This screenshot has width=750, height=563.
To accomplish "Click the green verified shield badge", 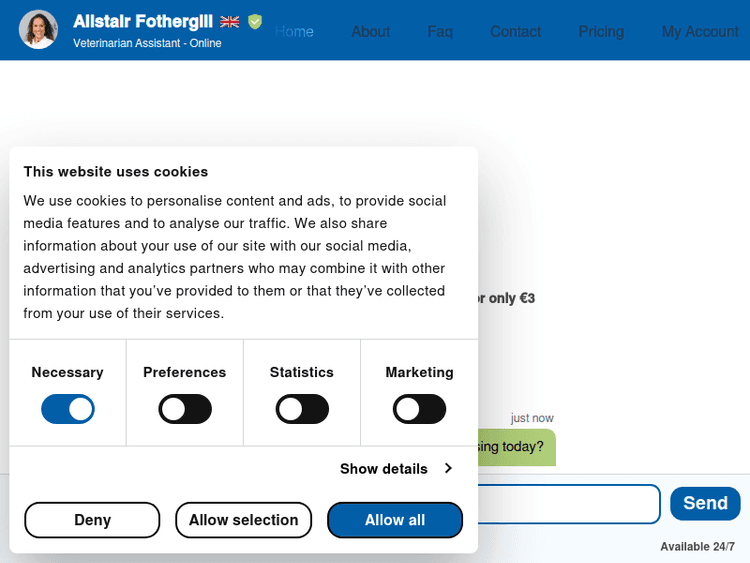I will [x=255, y=21].
